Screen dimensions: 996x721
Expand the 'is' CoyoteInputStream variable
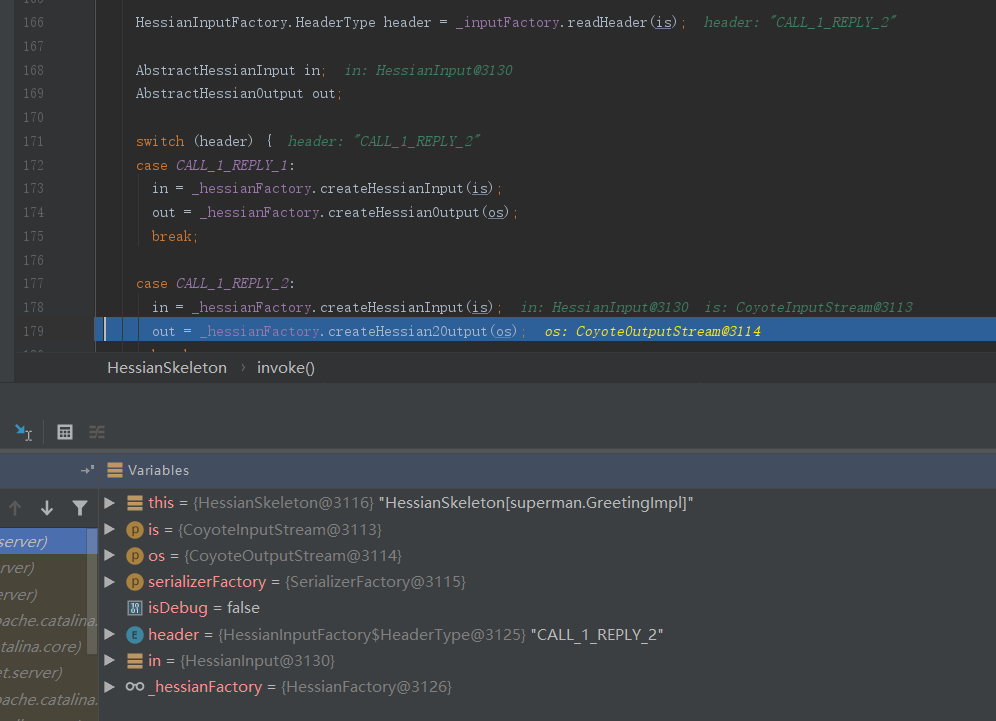[110, 529]
